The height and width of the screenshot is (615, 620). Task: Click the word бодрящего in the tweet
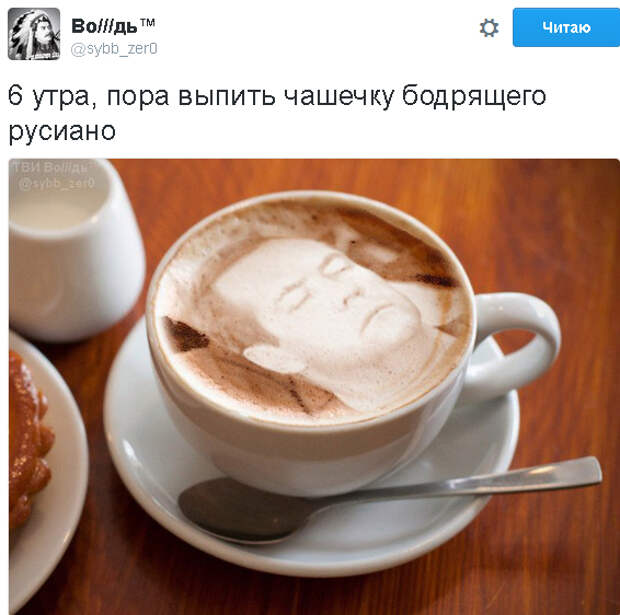click(474, 97)
